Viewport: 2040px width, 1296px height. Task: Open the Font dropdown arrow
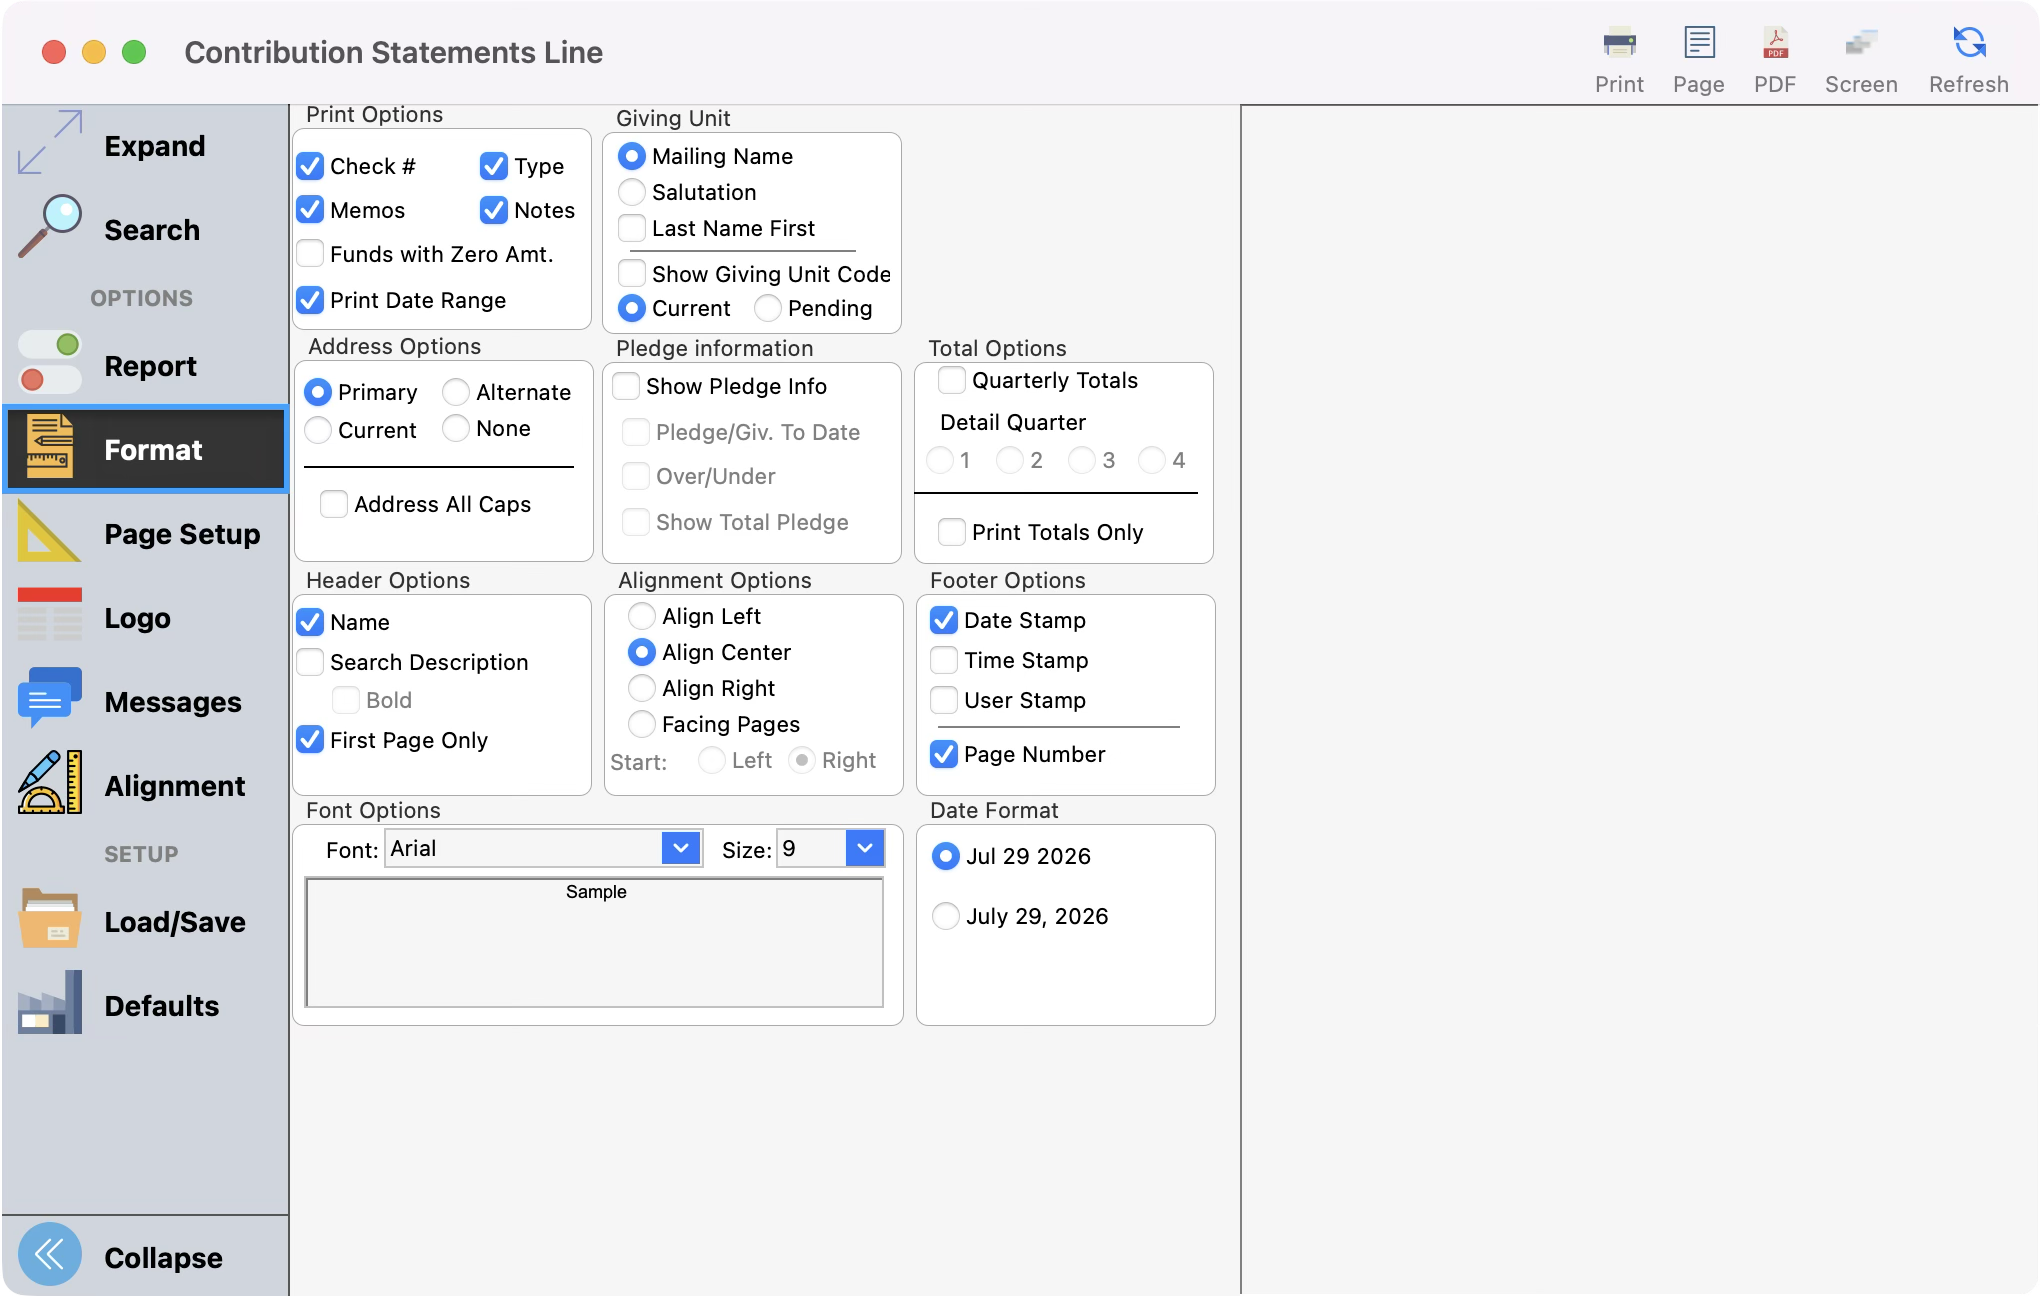pyautogui.click(x=681, y=848)
